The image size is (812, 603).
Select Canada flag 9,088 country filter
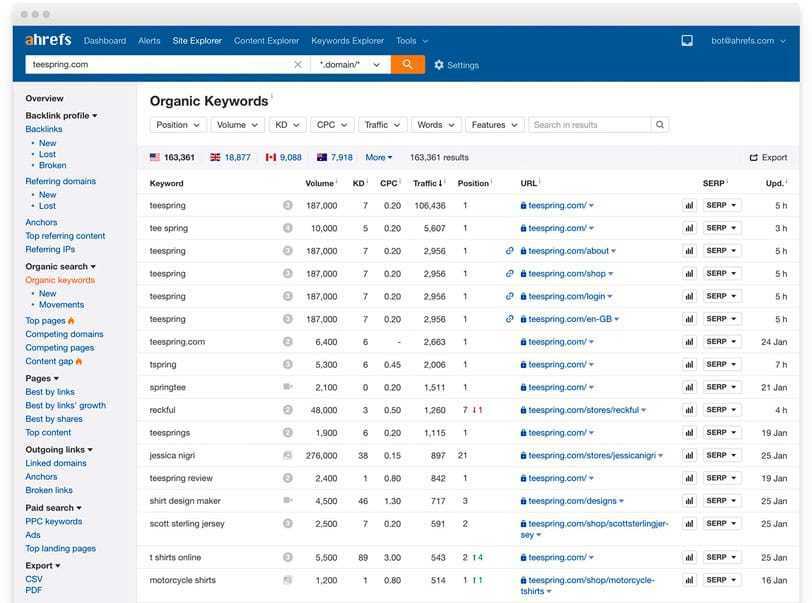coord(283,157)
